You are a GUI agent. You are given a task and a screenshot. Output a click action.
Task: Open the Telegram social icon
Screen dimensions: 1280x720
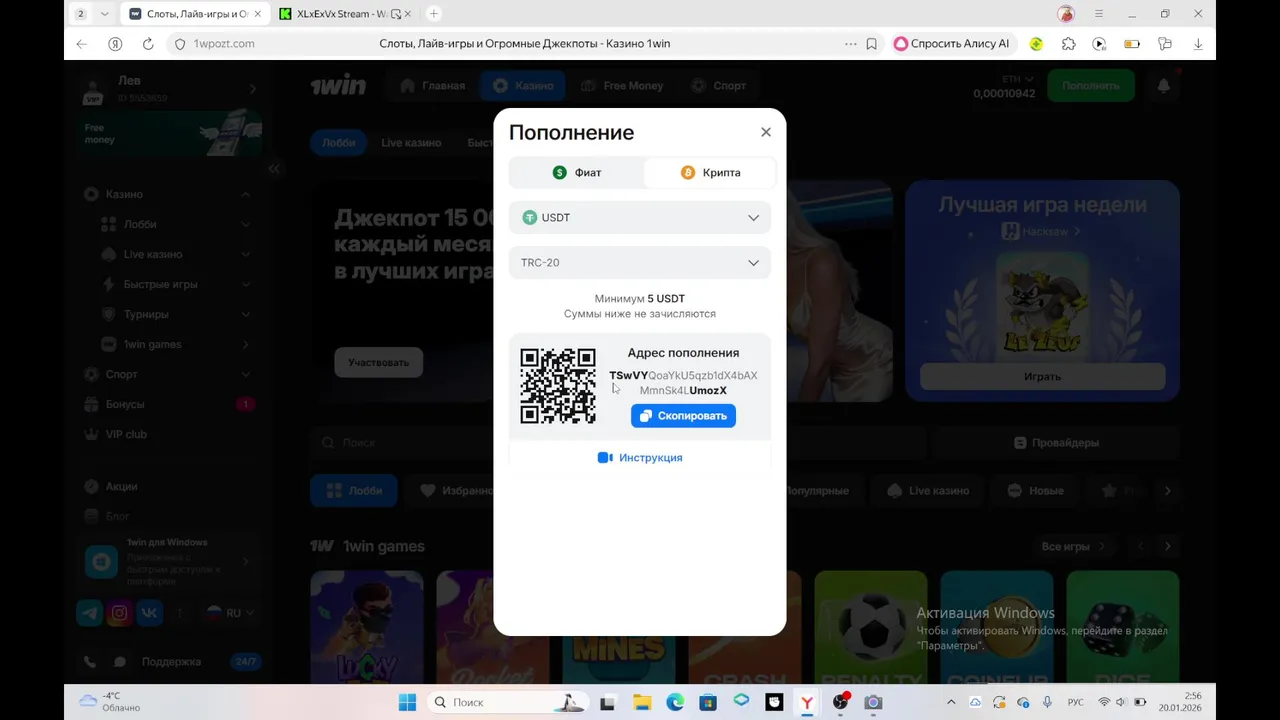coord(89,613)
